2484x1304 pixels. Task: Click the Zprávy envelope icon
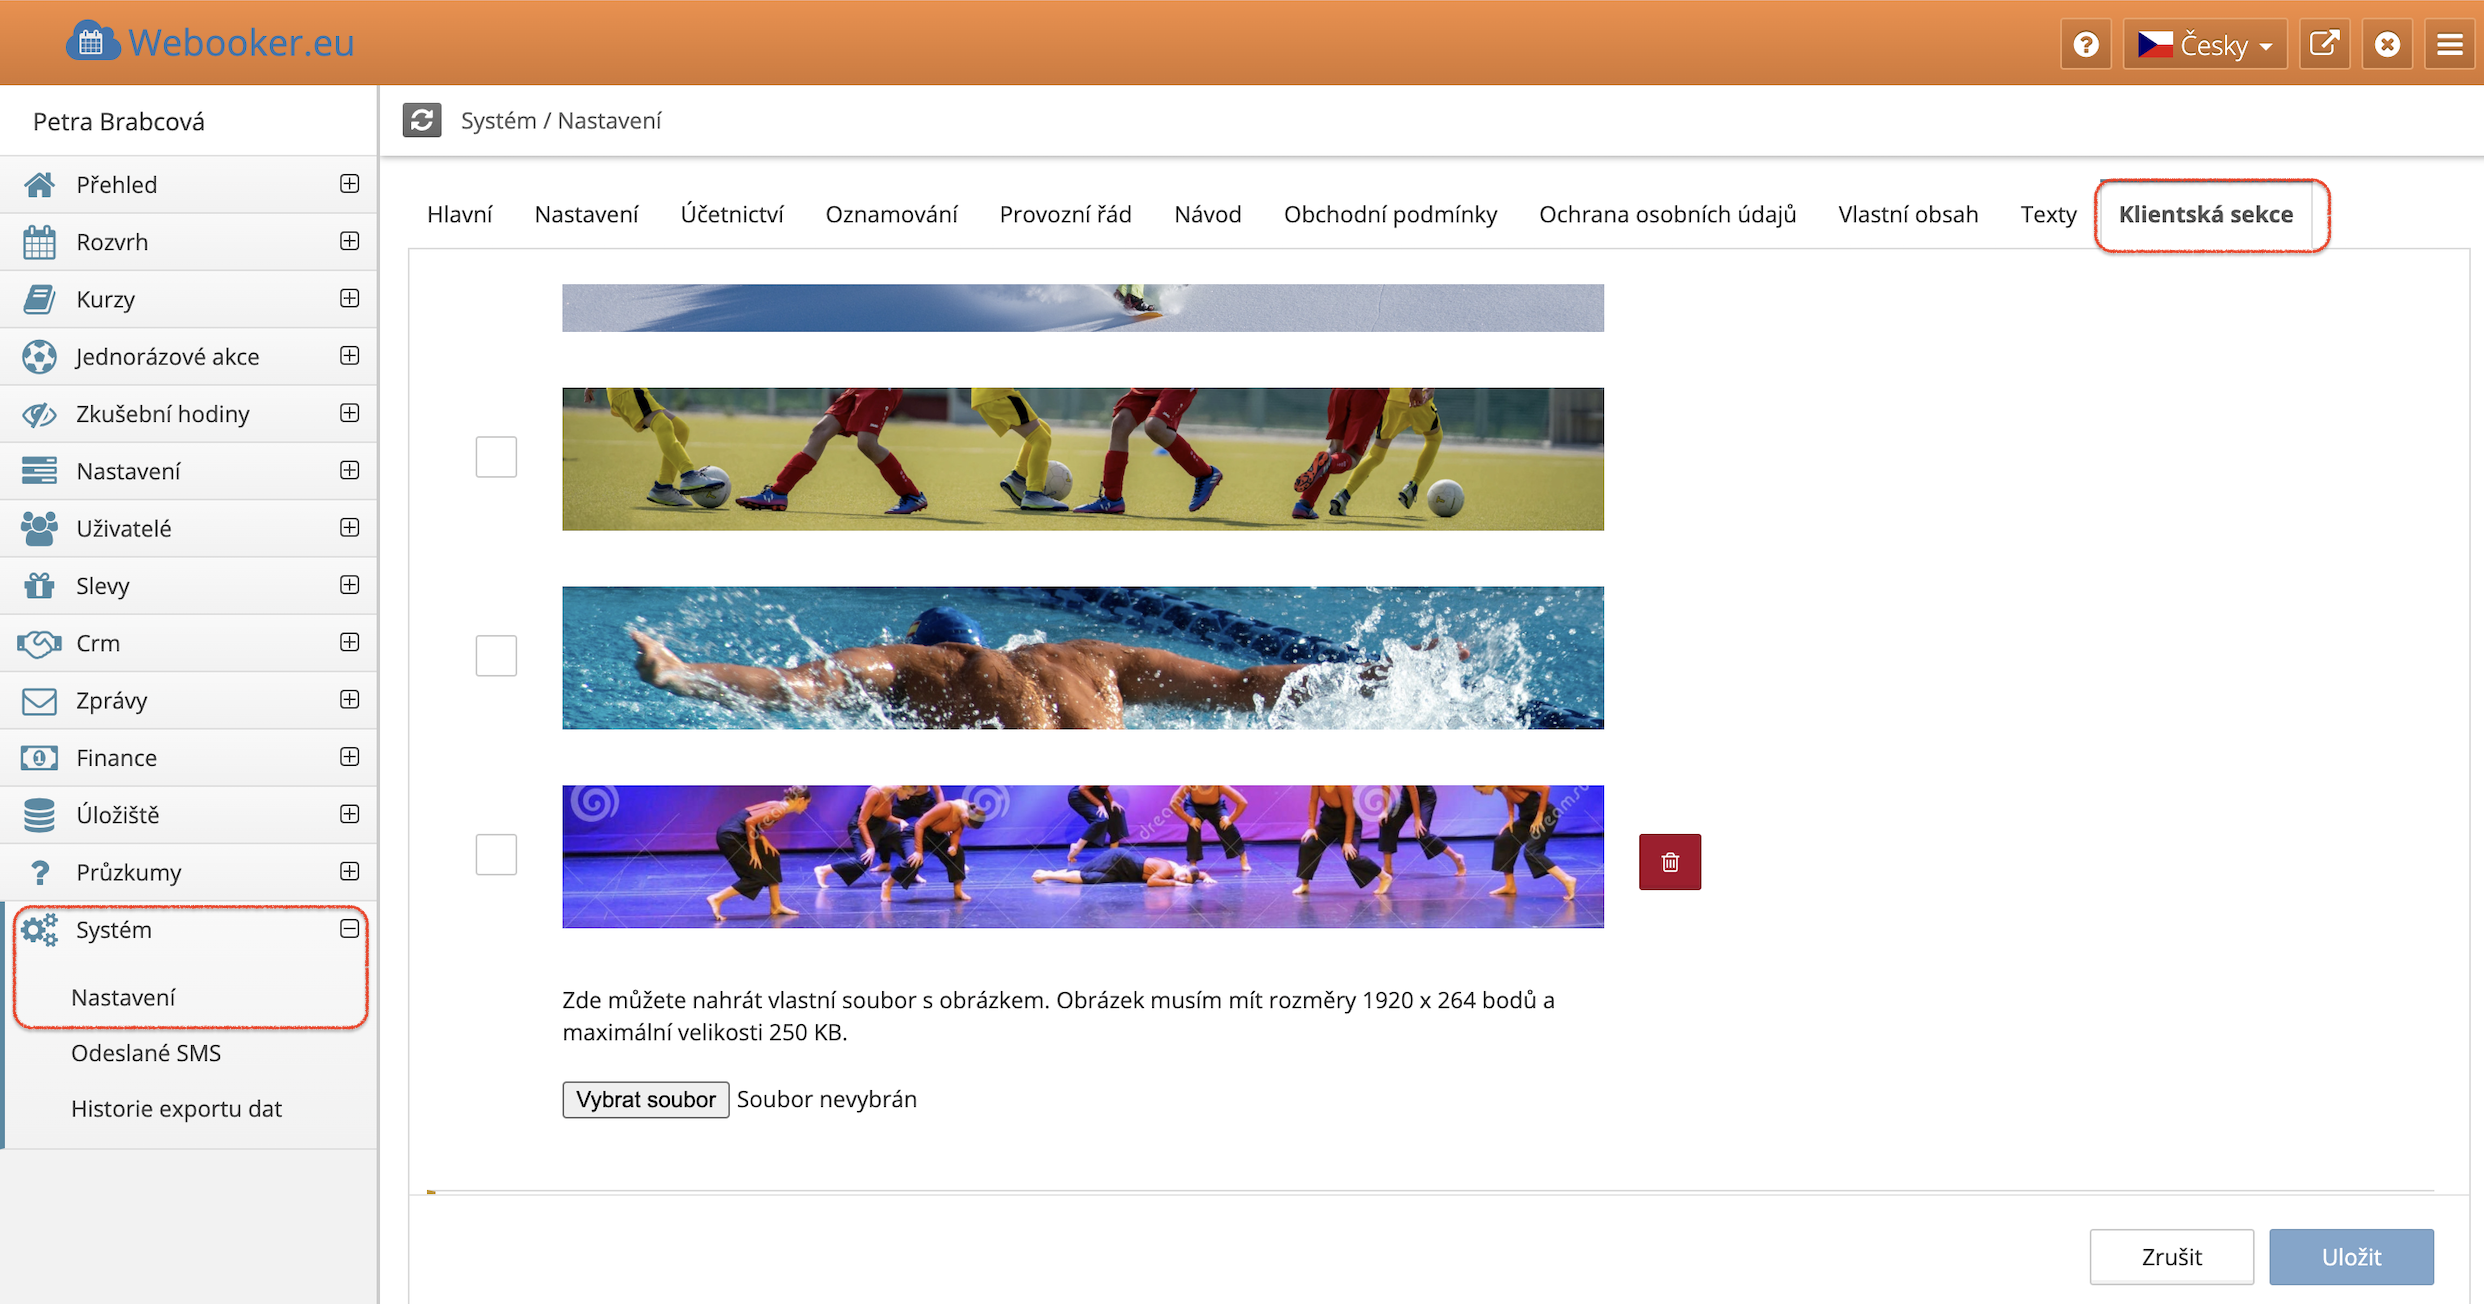(x=39, y=701)
